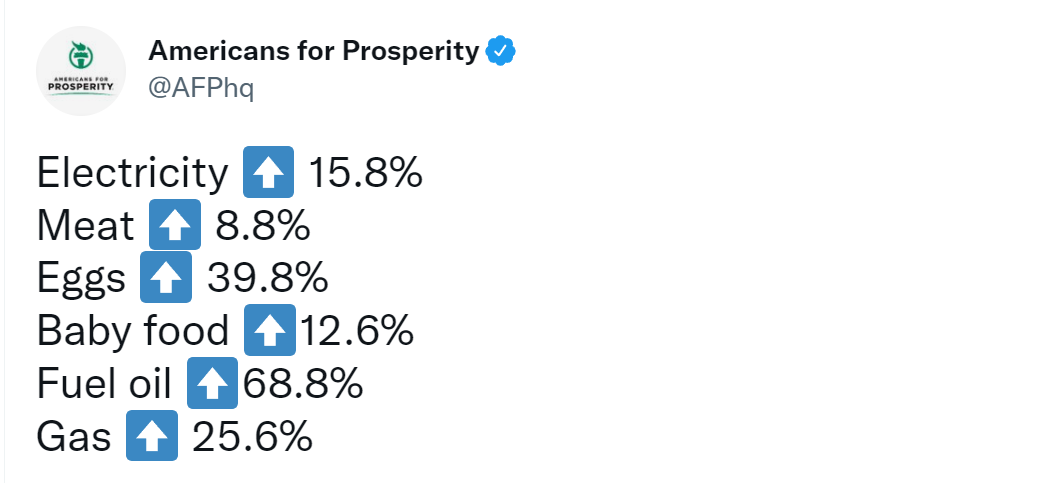Screen dimensions: 1045x483
Task: Click the 39.8% eggs figure
Action: point(267,279)
